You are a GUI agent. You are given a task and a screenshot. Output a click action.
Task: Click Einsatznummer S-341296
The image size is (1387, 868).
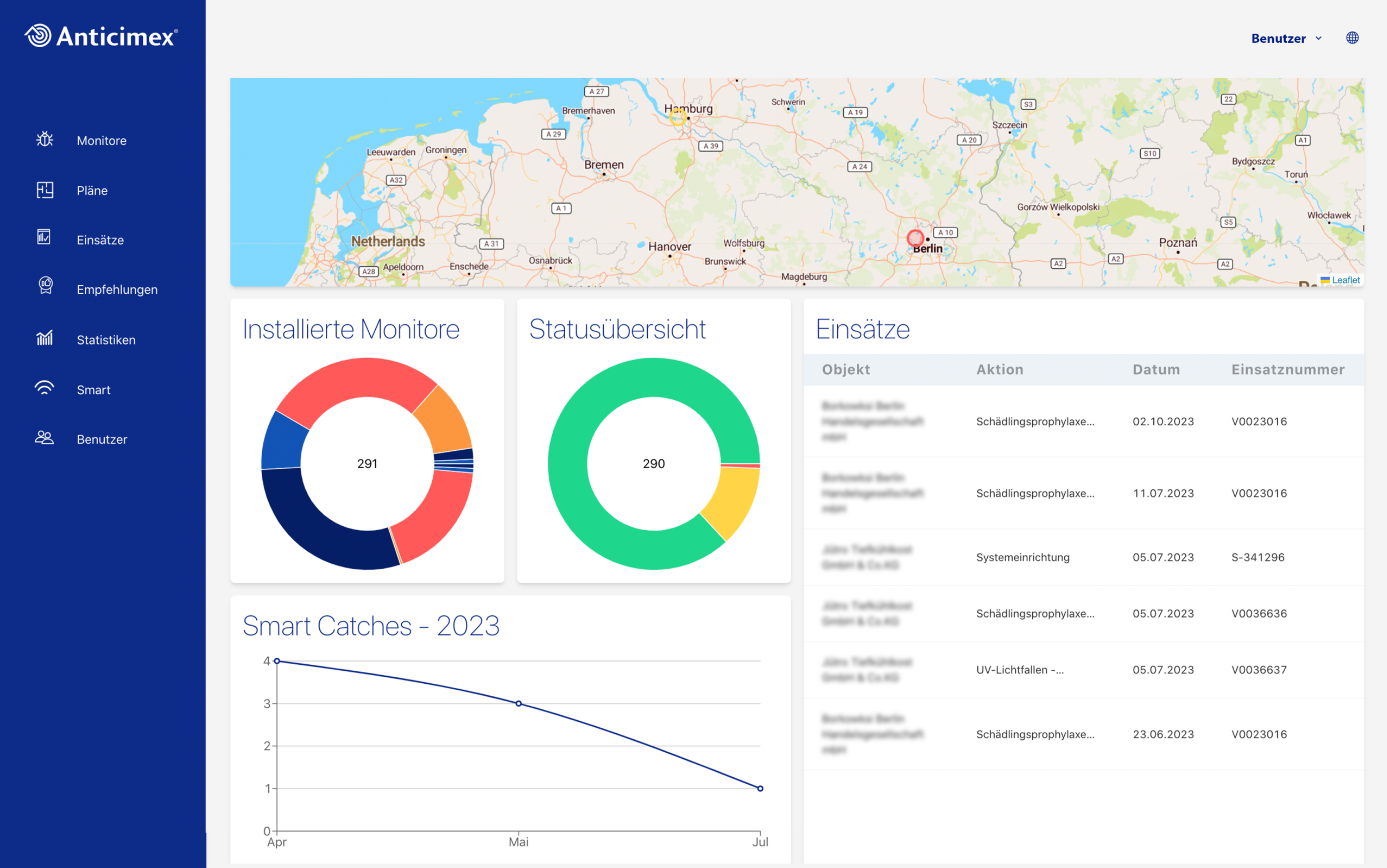point(1258,557)
